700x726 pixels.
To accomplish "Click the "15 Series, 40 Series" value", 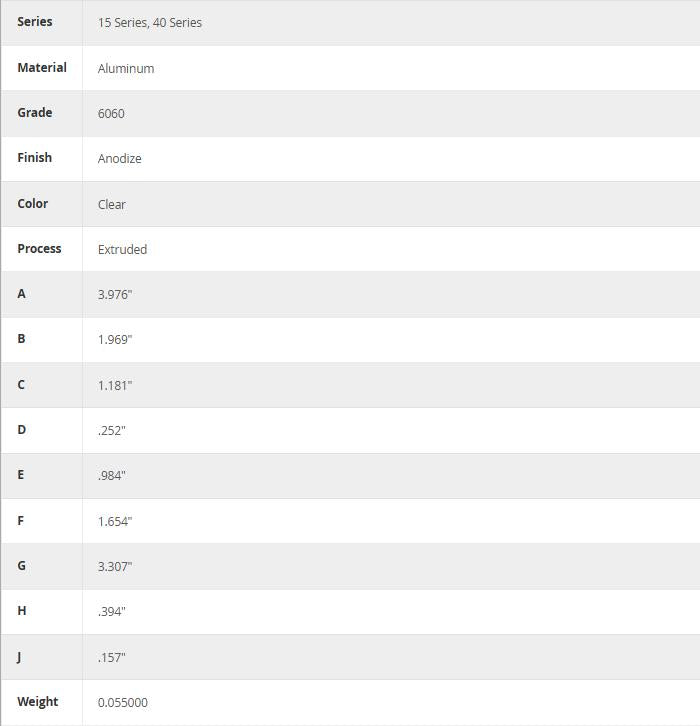I will click(149, 23).
